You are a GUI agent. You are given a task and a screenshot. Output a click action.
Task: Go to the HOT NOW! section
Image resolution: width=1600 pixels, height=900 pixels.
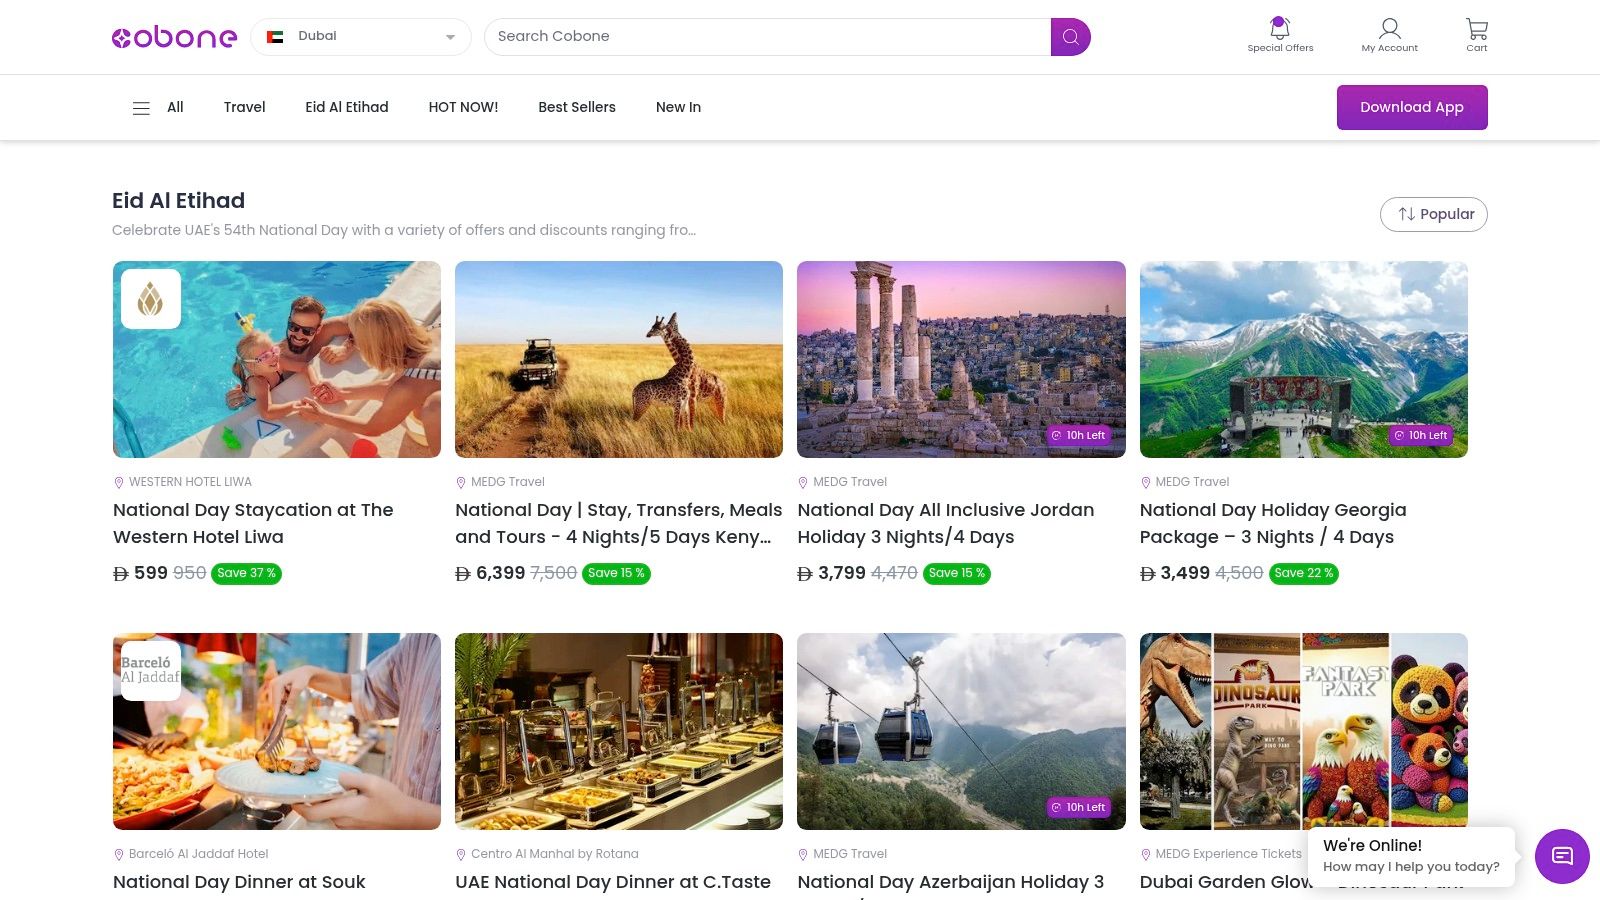click(463, 107)
